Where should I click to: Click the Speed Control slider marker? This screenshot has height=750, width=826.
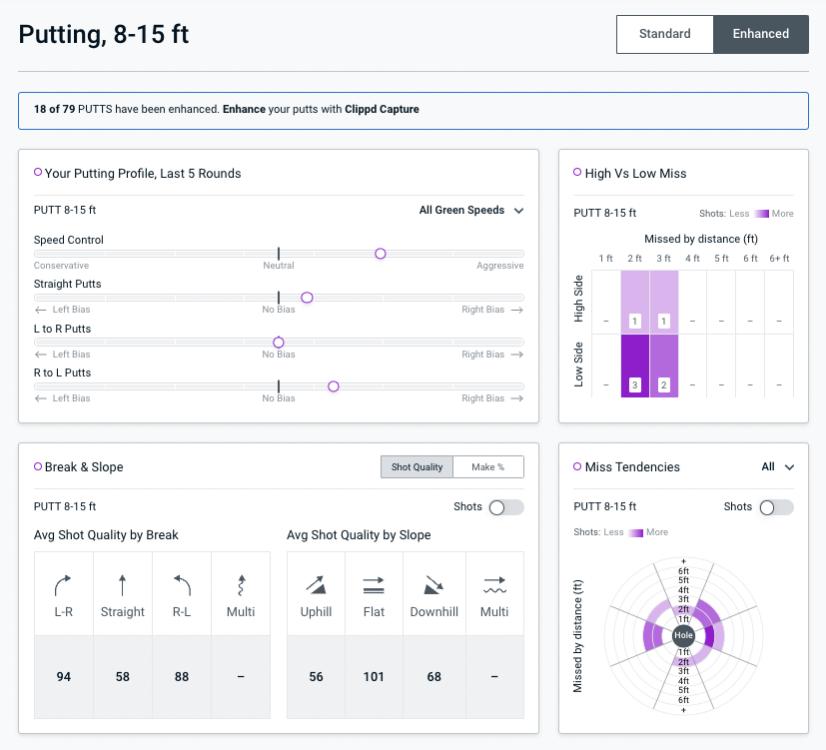[380, 254]
